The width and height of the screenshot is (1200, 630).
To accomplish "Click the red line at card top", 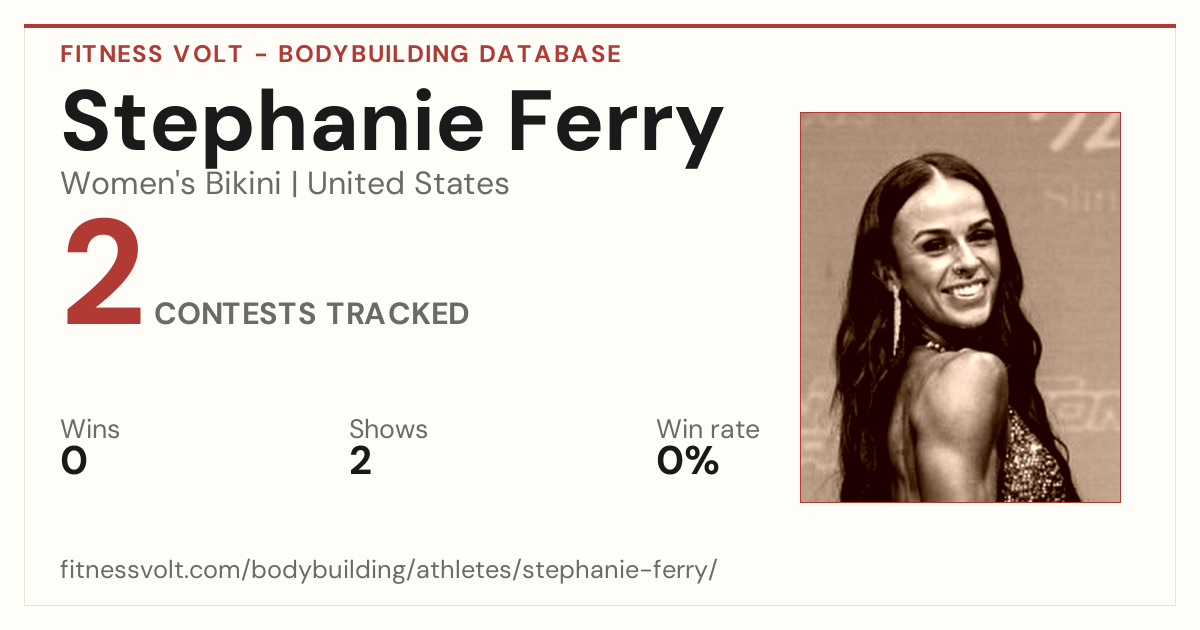I will [x=600, y=26].
